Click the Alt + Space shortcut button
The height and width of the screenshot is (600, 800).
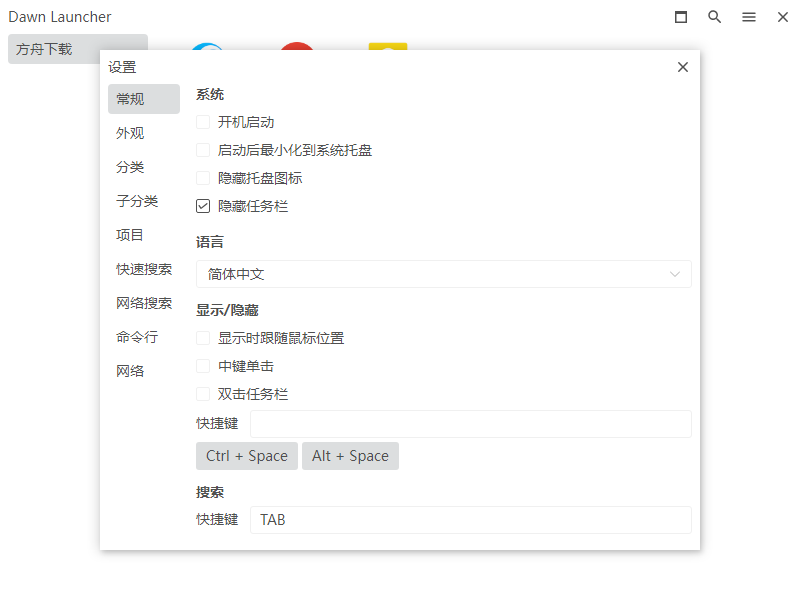pyautogui.click(x=350, y=456)
